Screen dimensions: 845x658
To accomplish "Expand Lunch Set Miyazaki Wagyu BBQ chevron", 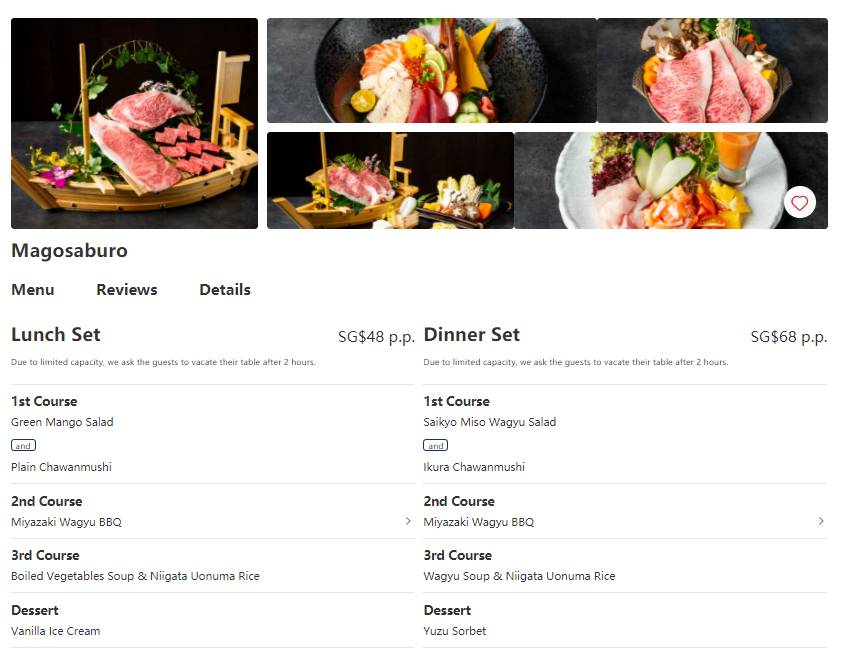I will [x=408, y=521].
